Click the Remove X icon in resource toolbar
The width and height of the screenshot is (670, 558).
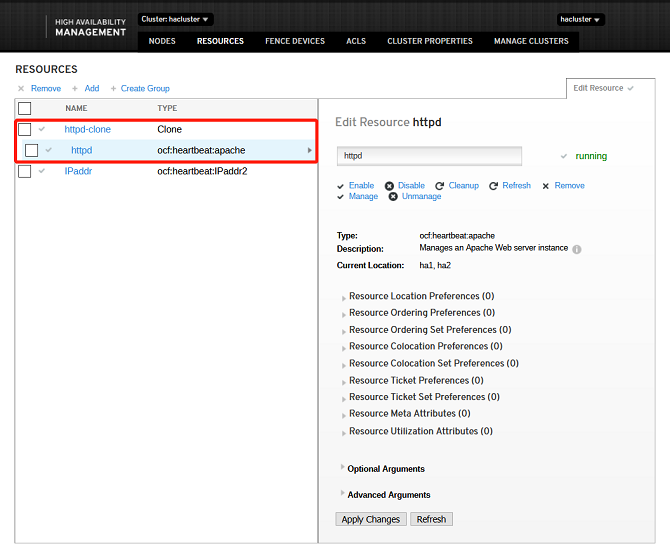click(21, 89)
